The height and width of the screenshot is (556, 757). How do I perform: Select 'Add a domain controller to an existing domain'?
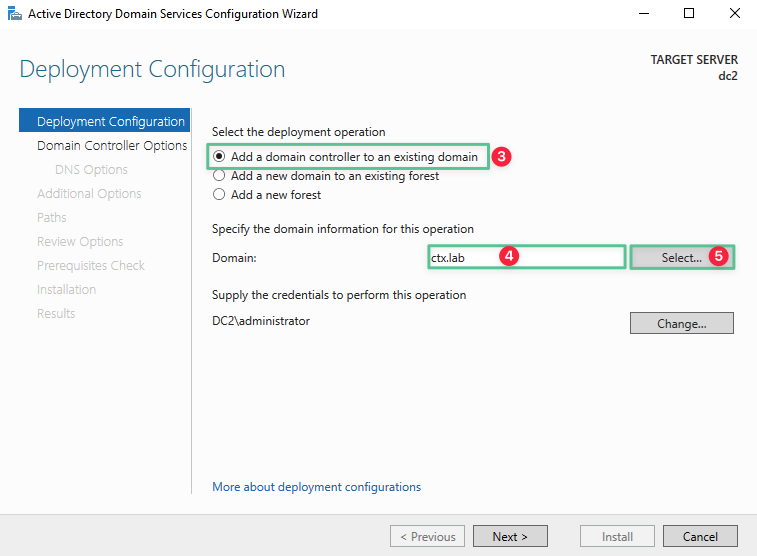219,157
